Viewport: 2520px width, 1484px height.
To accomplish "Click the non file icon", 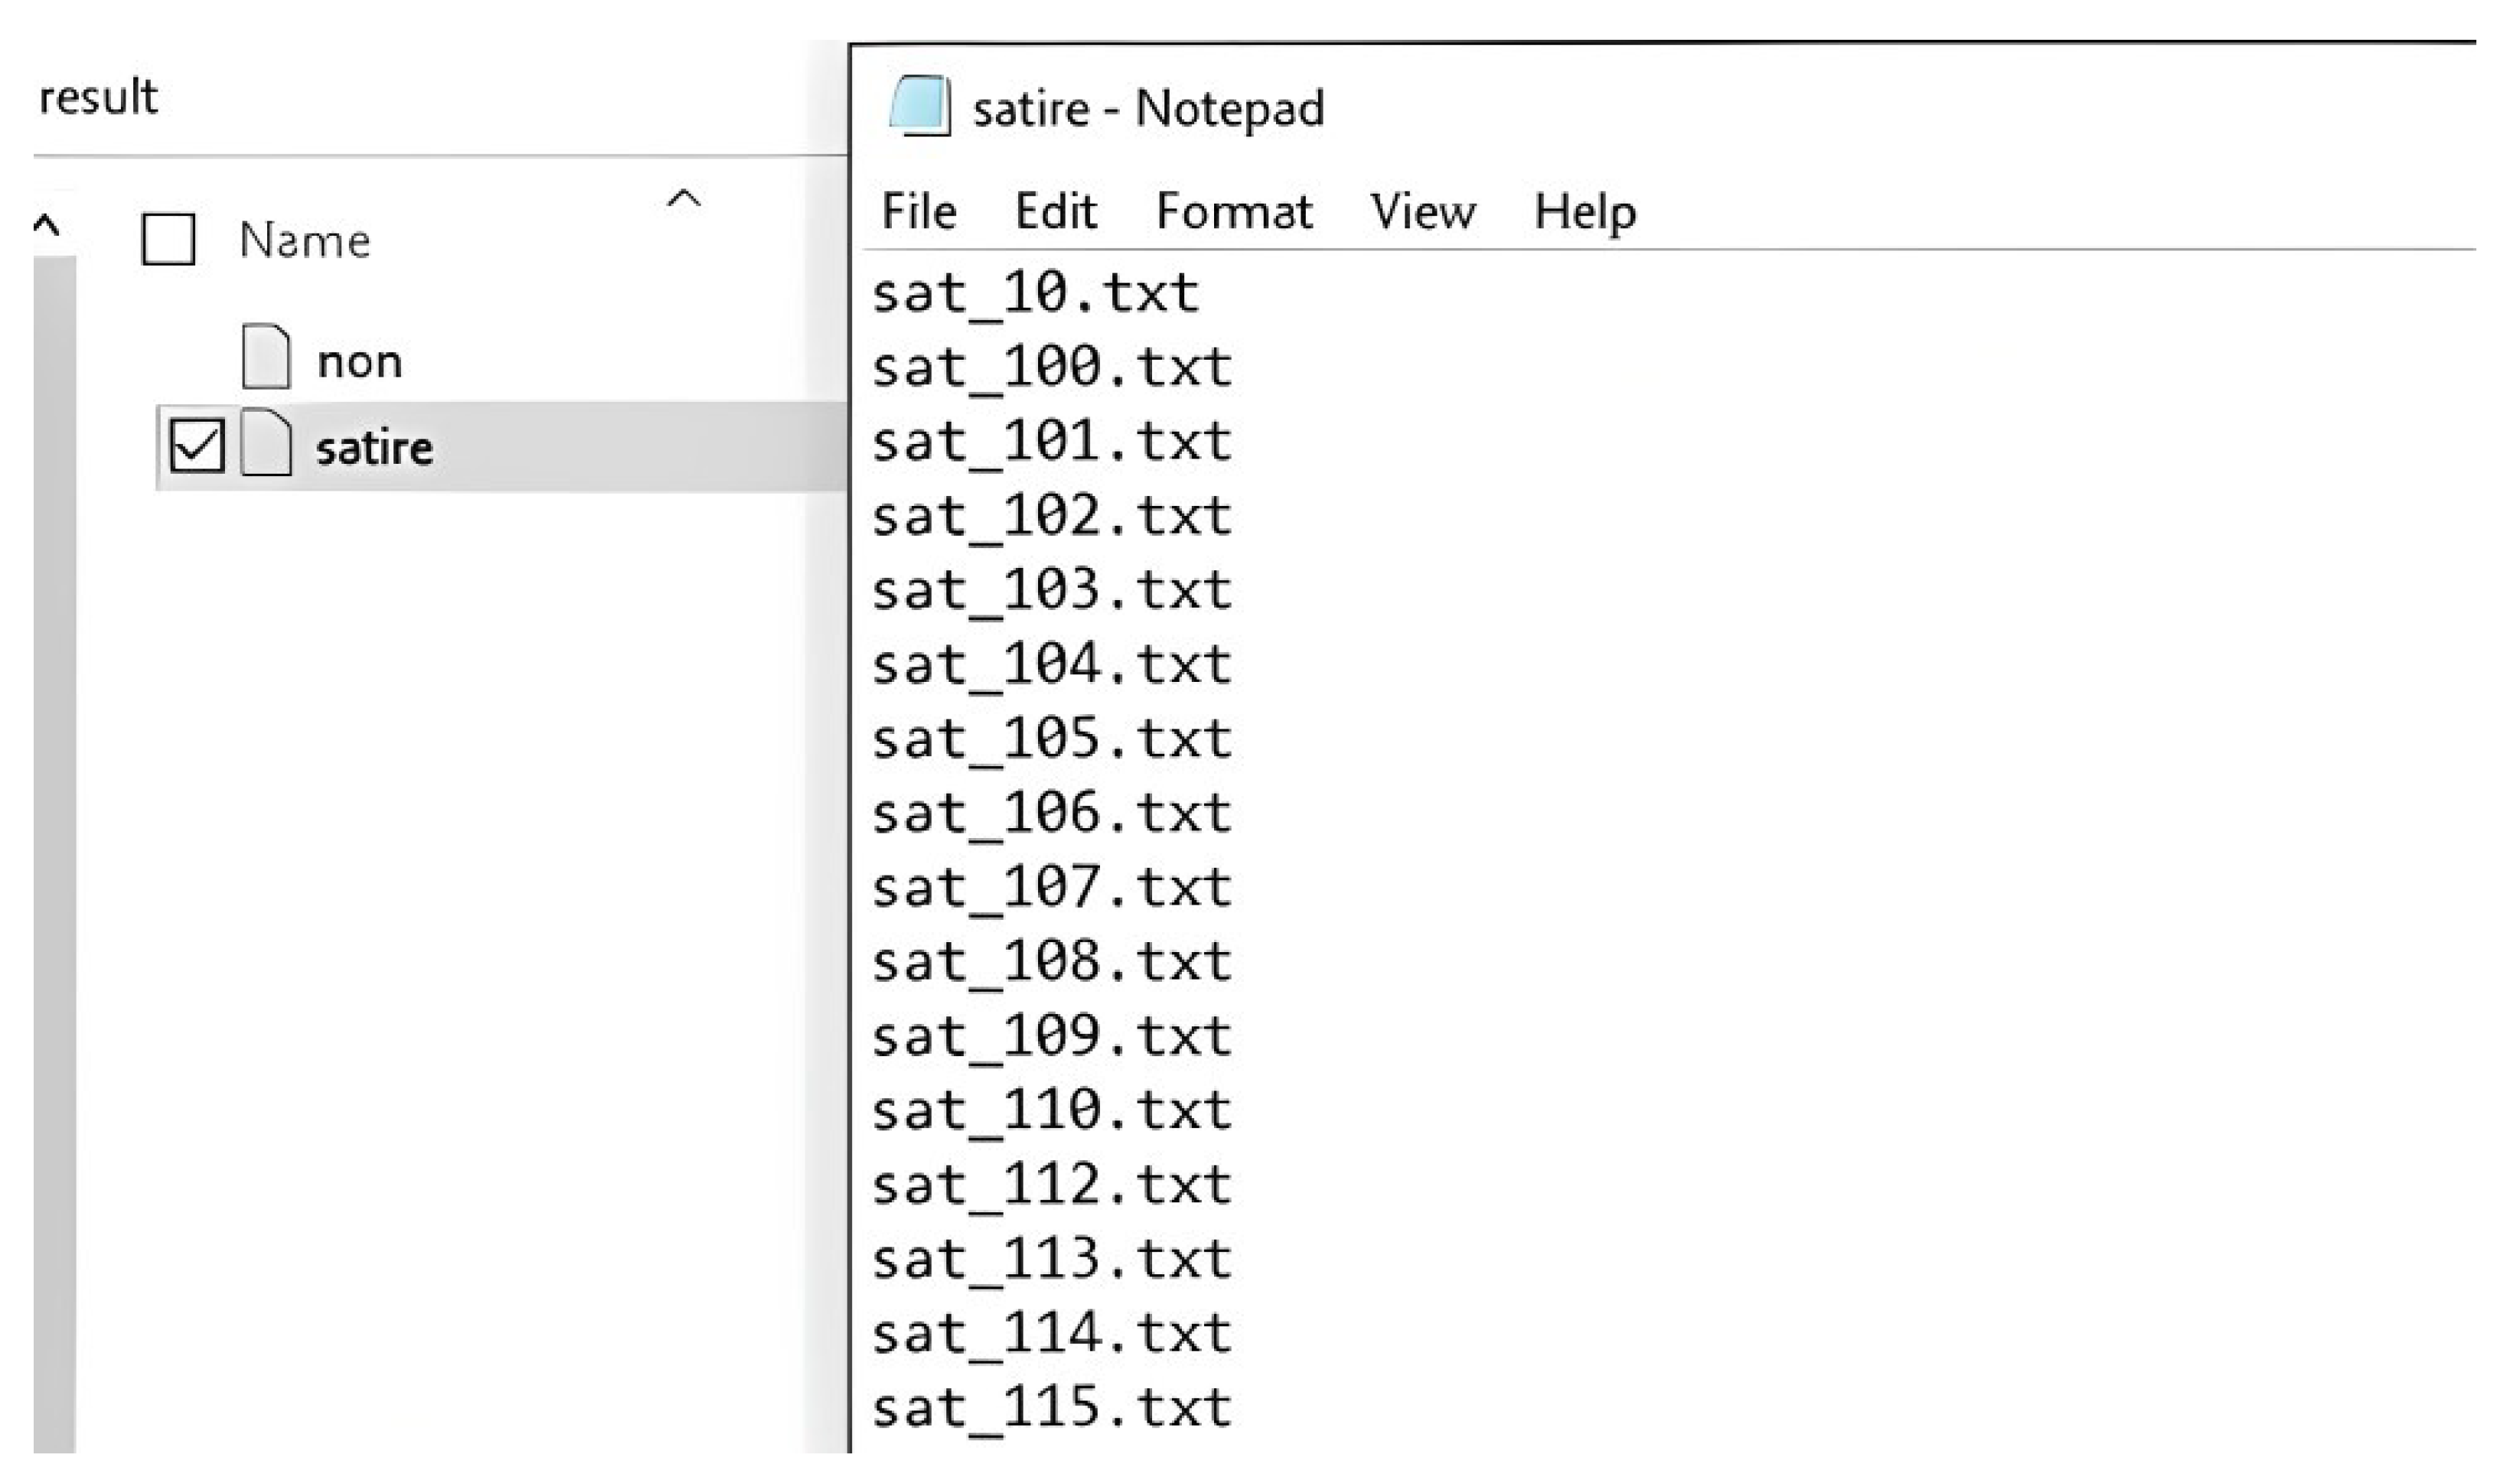I will click(266, 357).
